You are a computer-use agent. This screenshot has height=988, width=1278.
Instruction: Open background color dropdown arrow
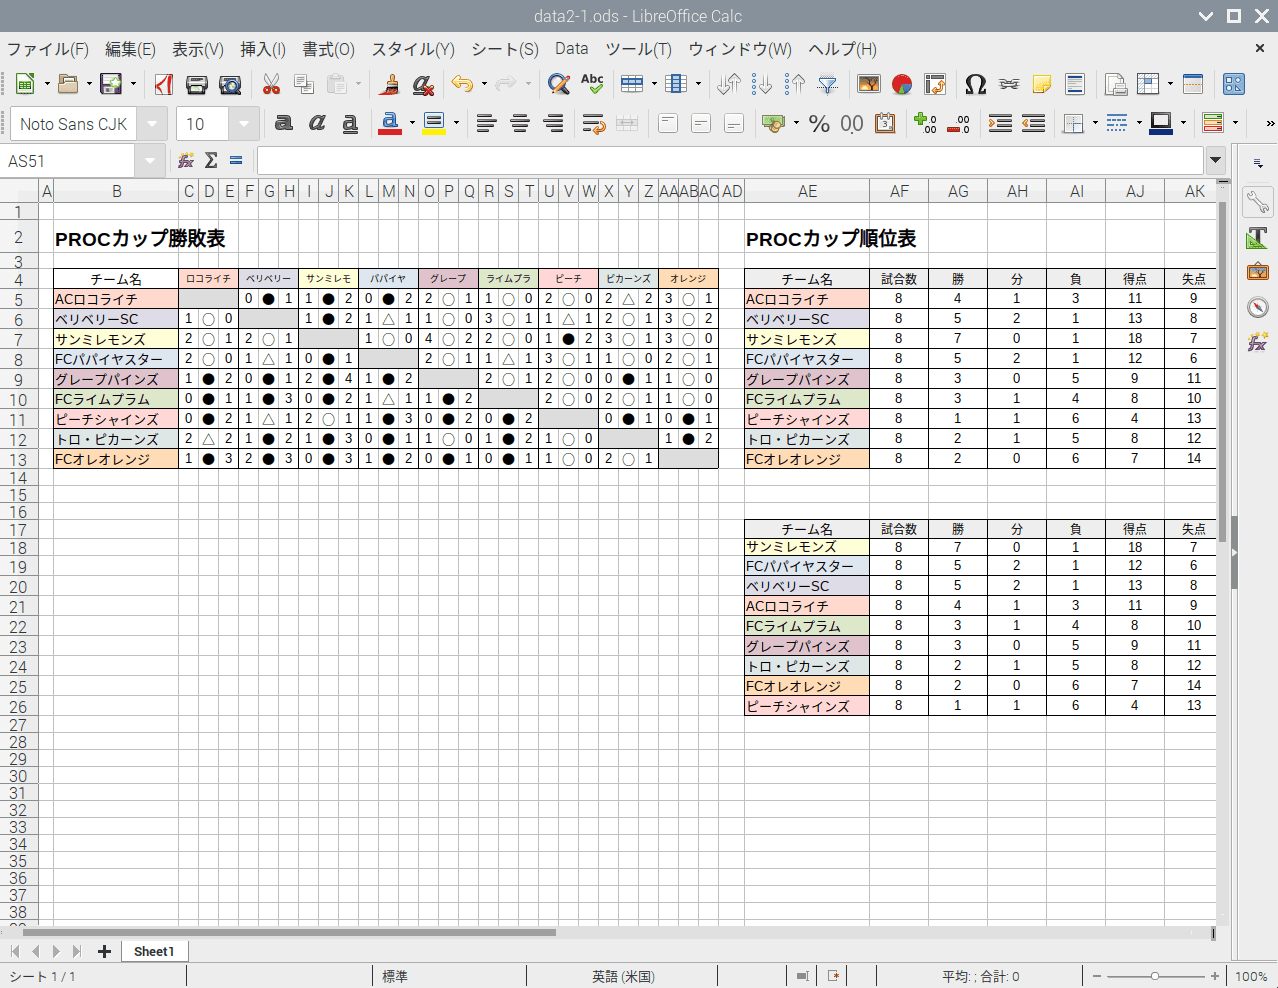tap(456, 123)
